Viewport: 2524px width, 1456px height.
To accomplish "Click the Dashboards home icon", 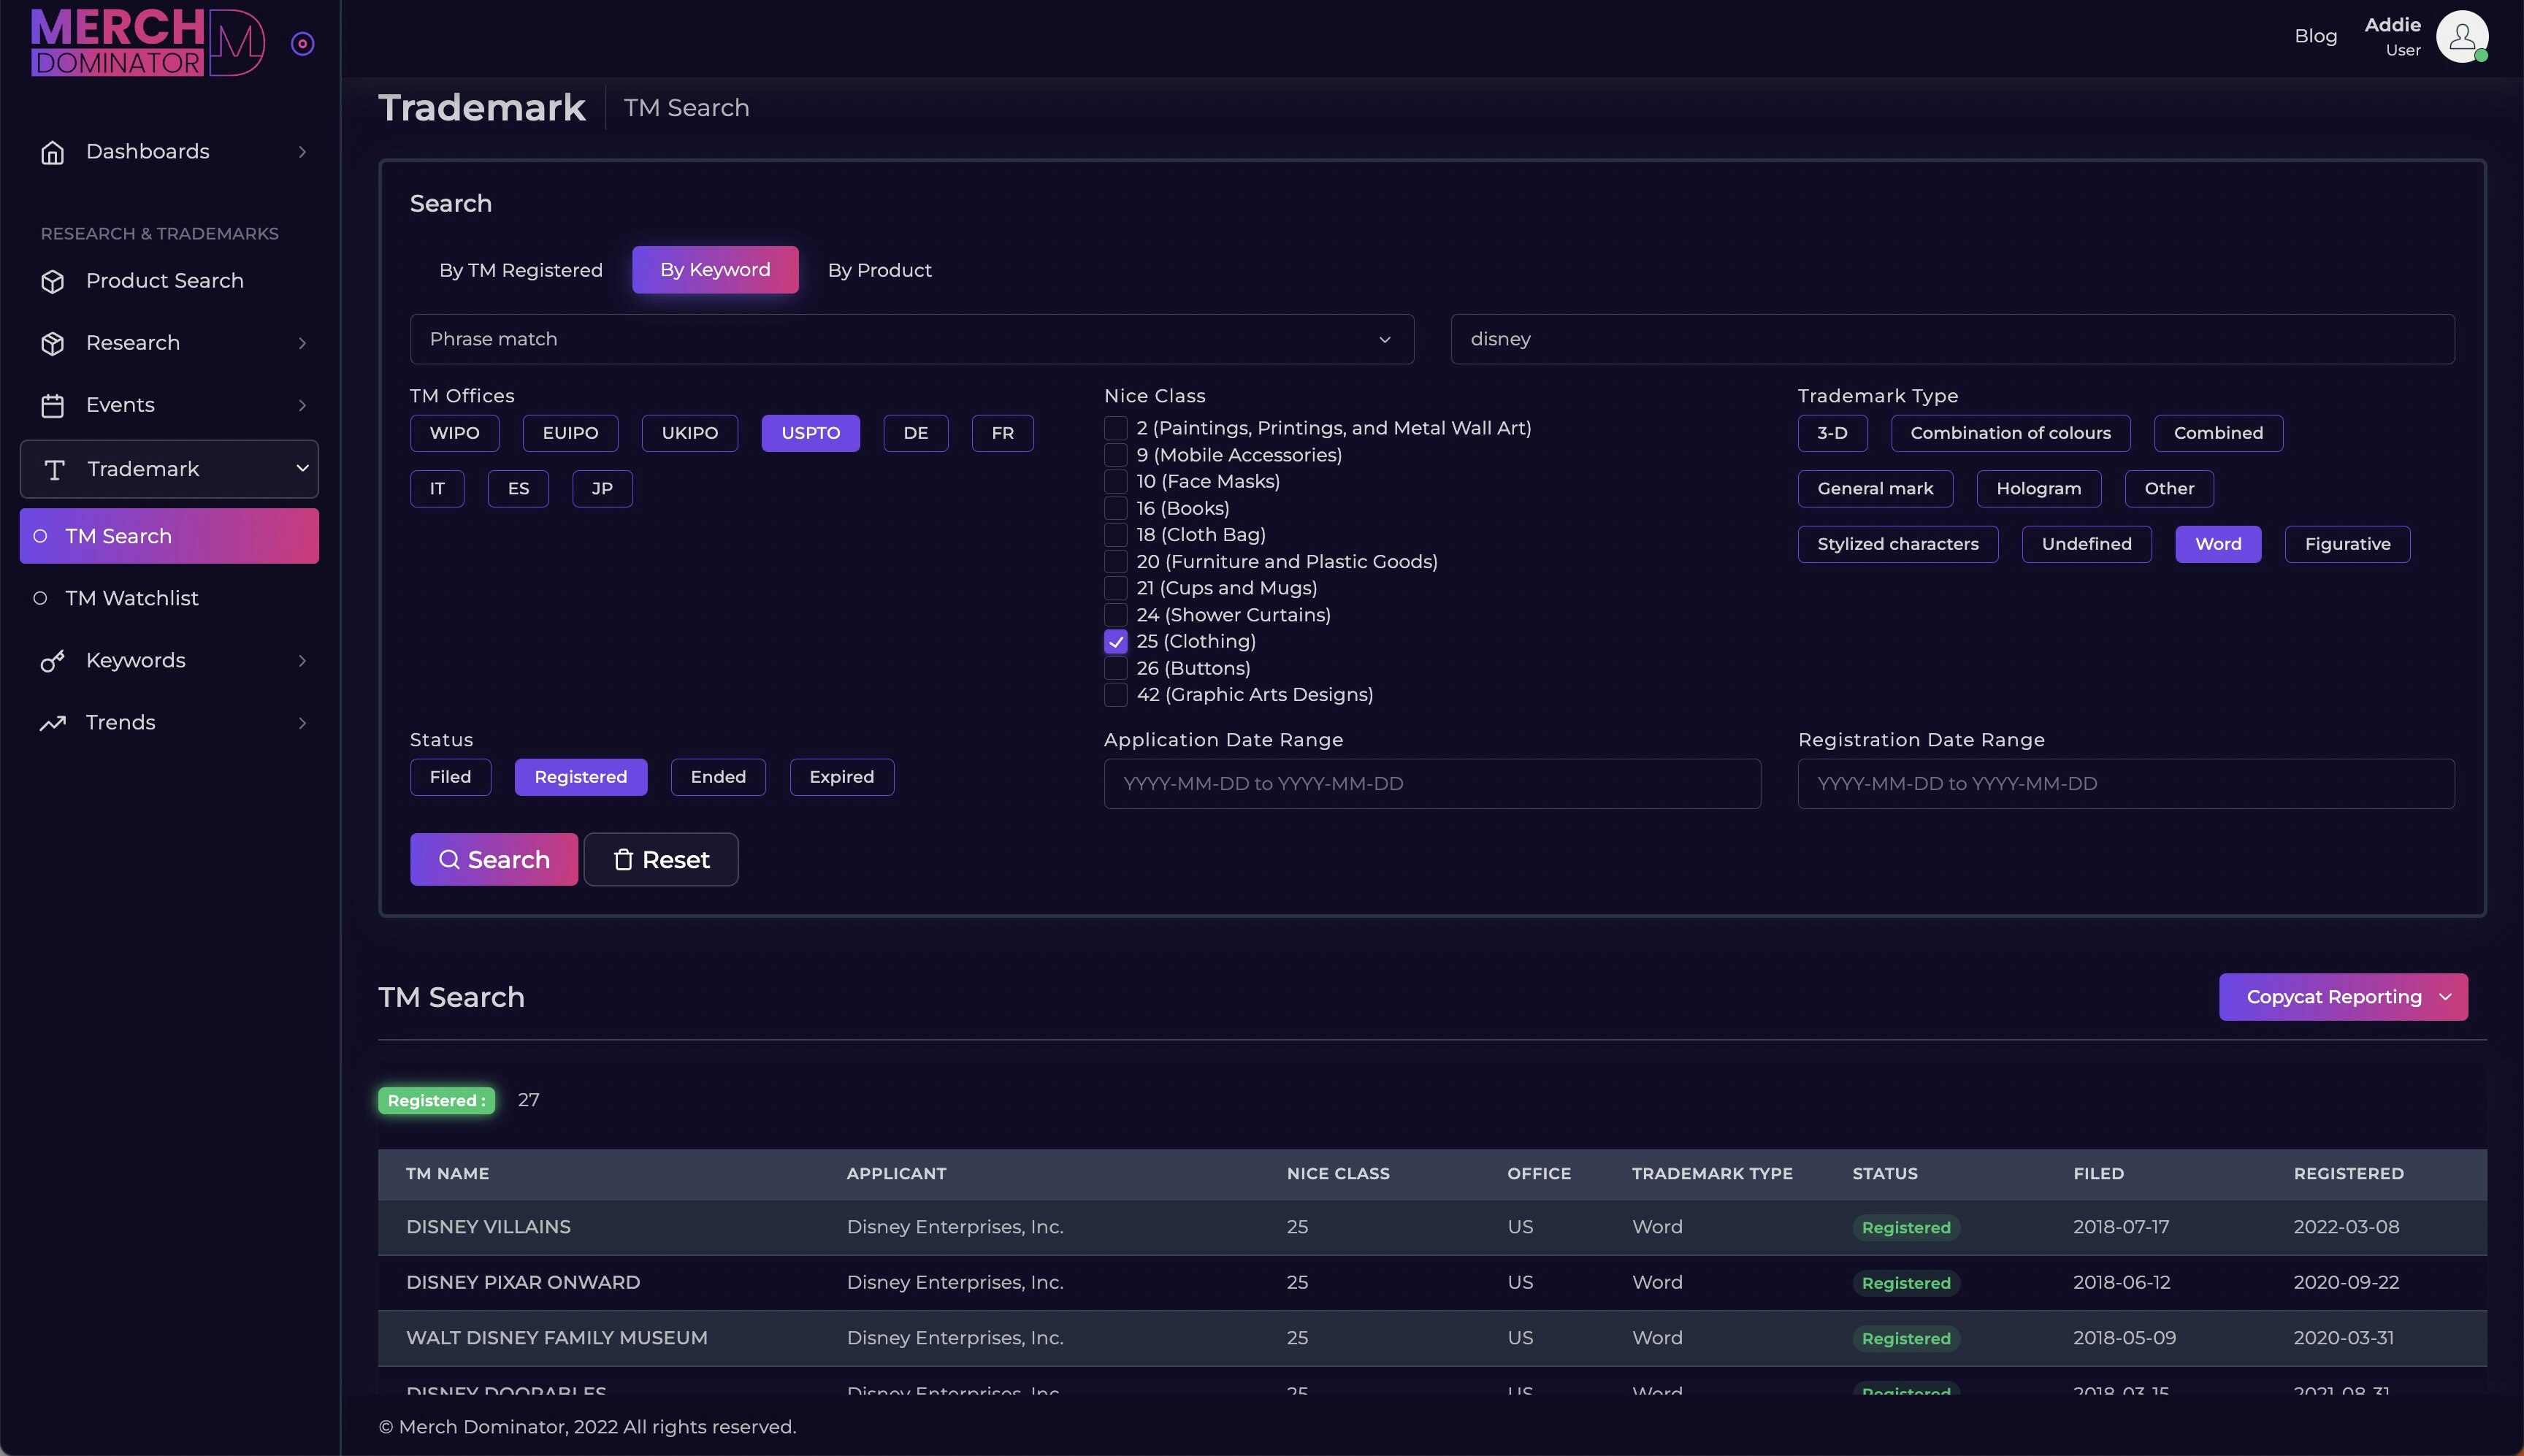I will (53, 152).
